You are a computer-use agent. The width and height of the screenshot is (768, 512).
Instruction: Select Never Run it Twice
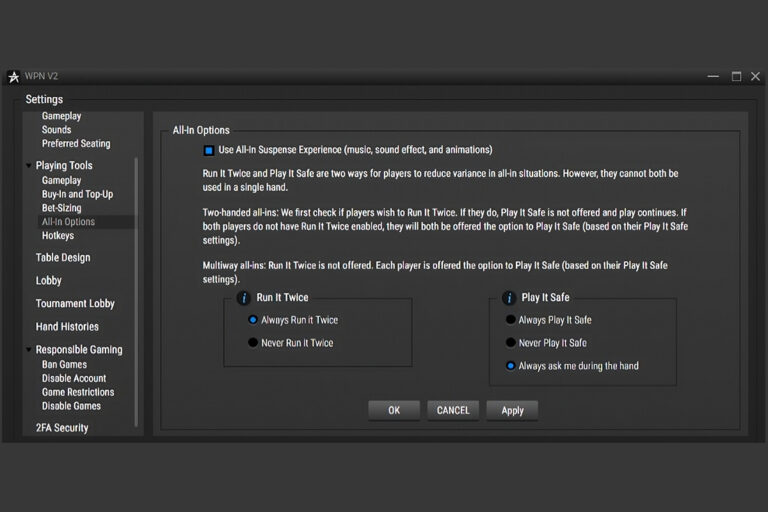click(253, 342)
